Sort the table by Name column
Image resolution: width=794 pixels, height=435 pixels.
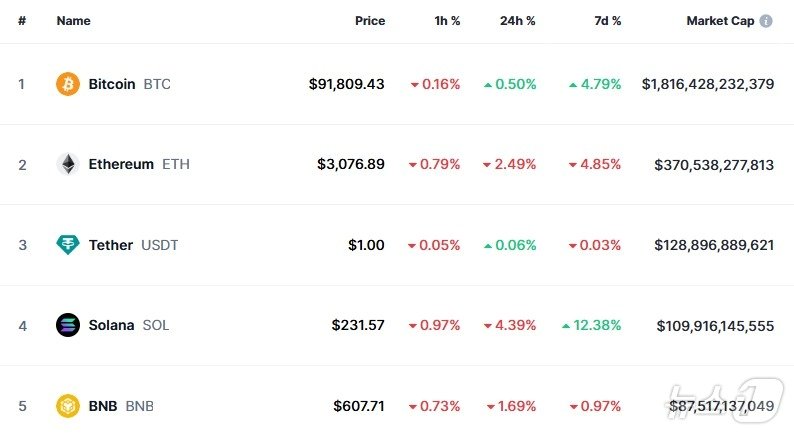[x=73, y=21]
